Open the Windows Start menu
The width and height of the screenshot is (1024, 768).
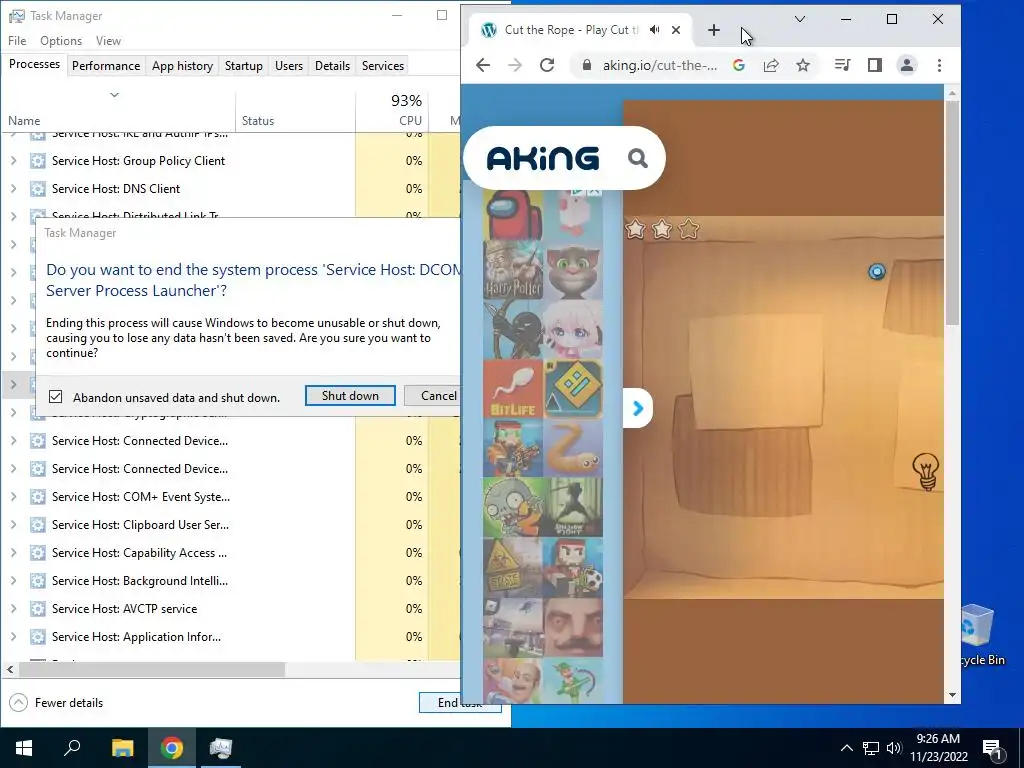tap(24, 748)
